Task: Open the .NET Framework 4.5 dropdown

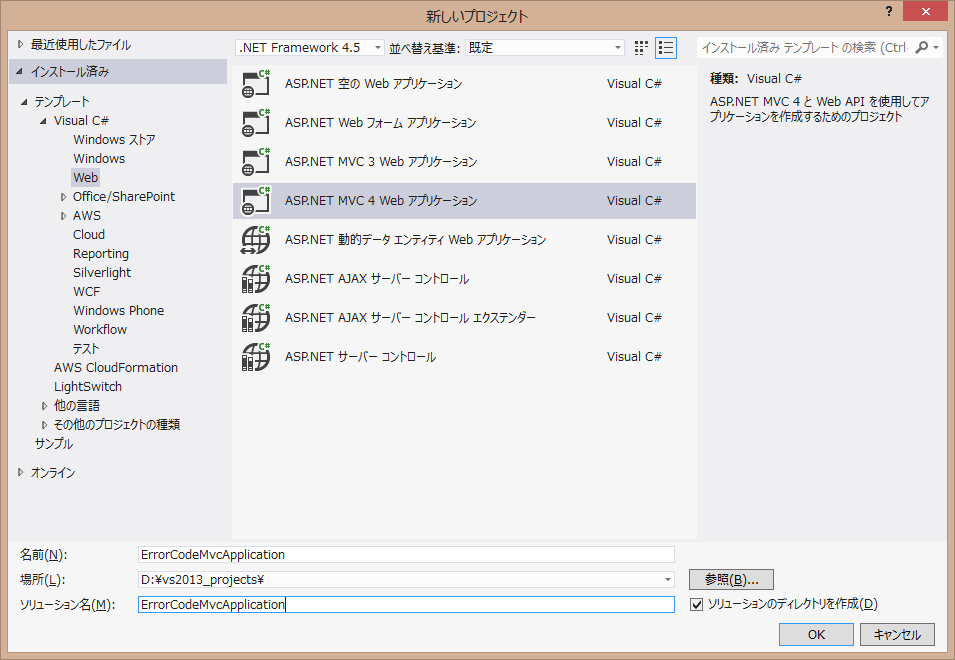Action: click(378, 46)
